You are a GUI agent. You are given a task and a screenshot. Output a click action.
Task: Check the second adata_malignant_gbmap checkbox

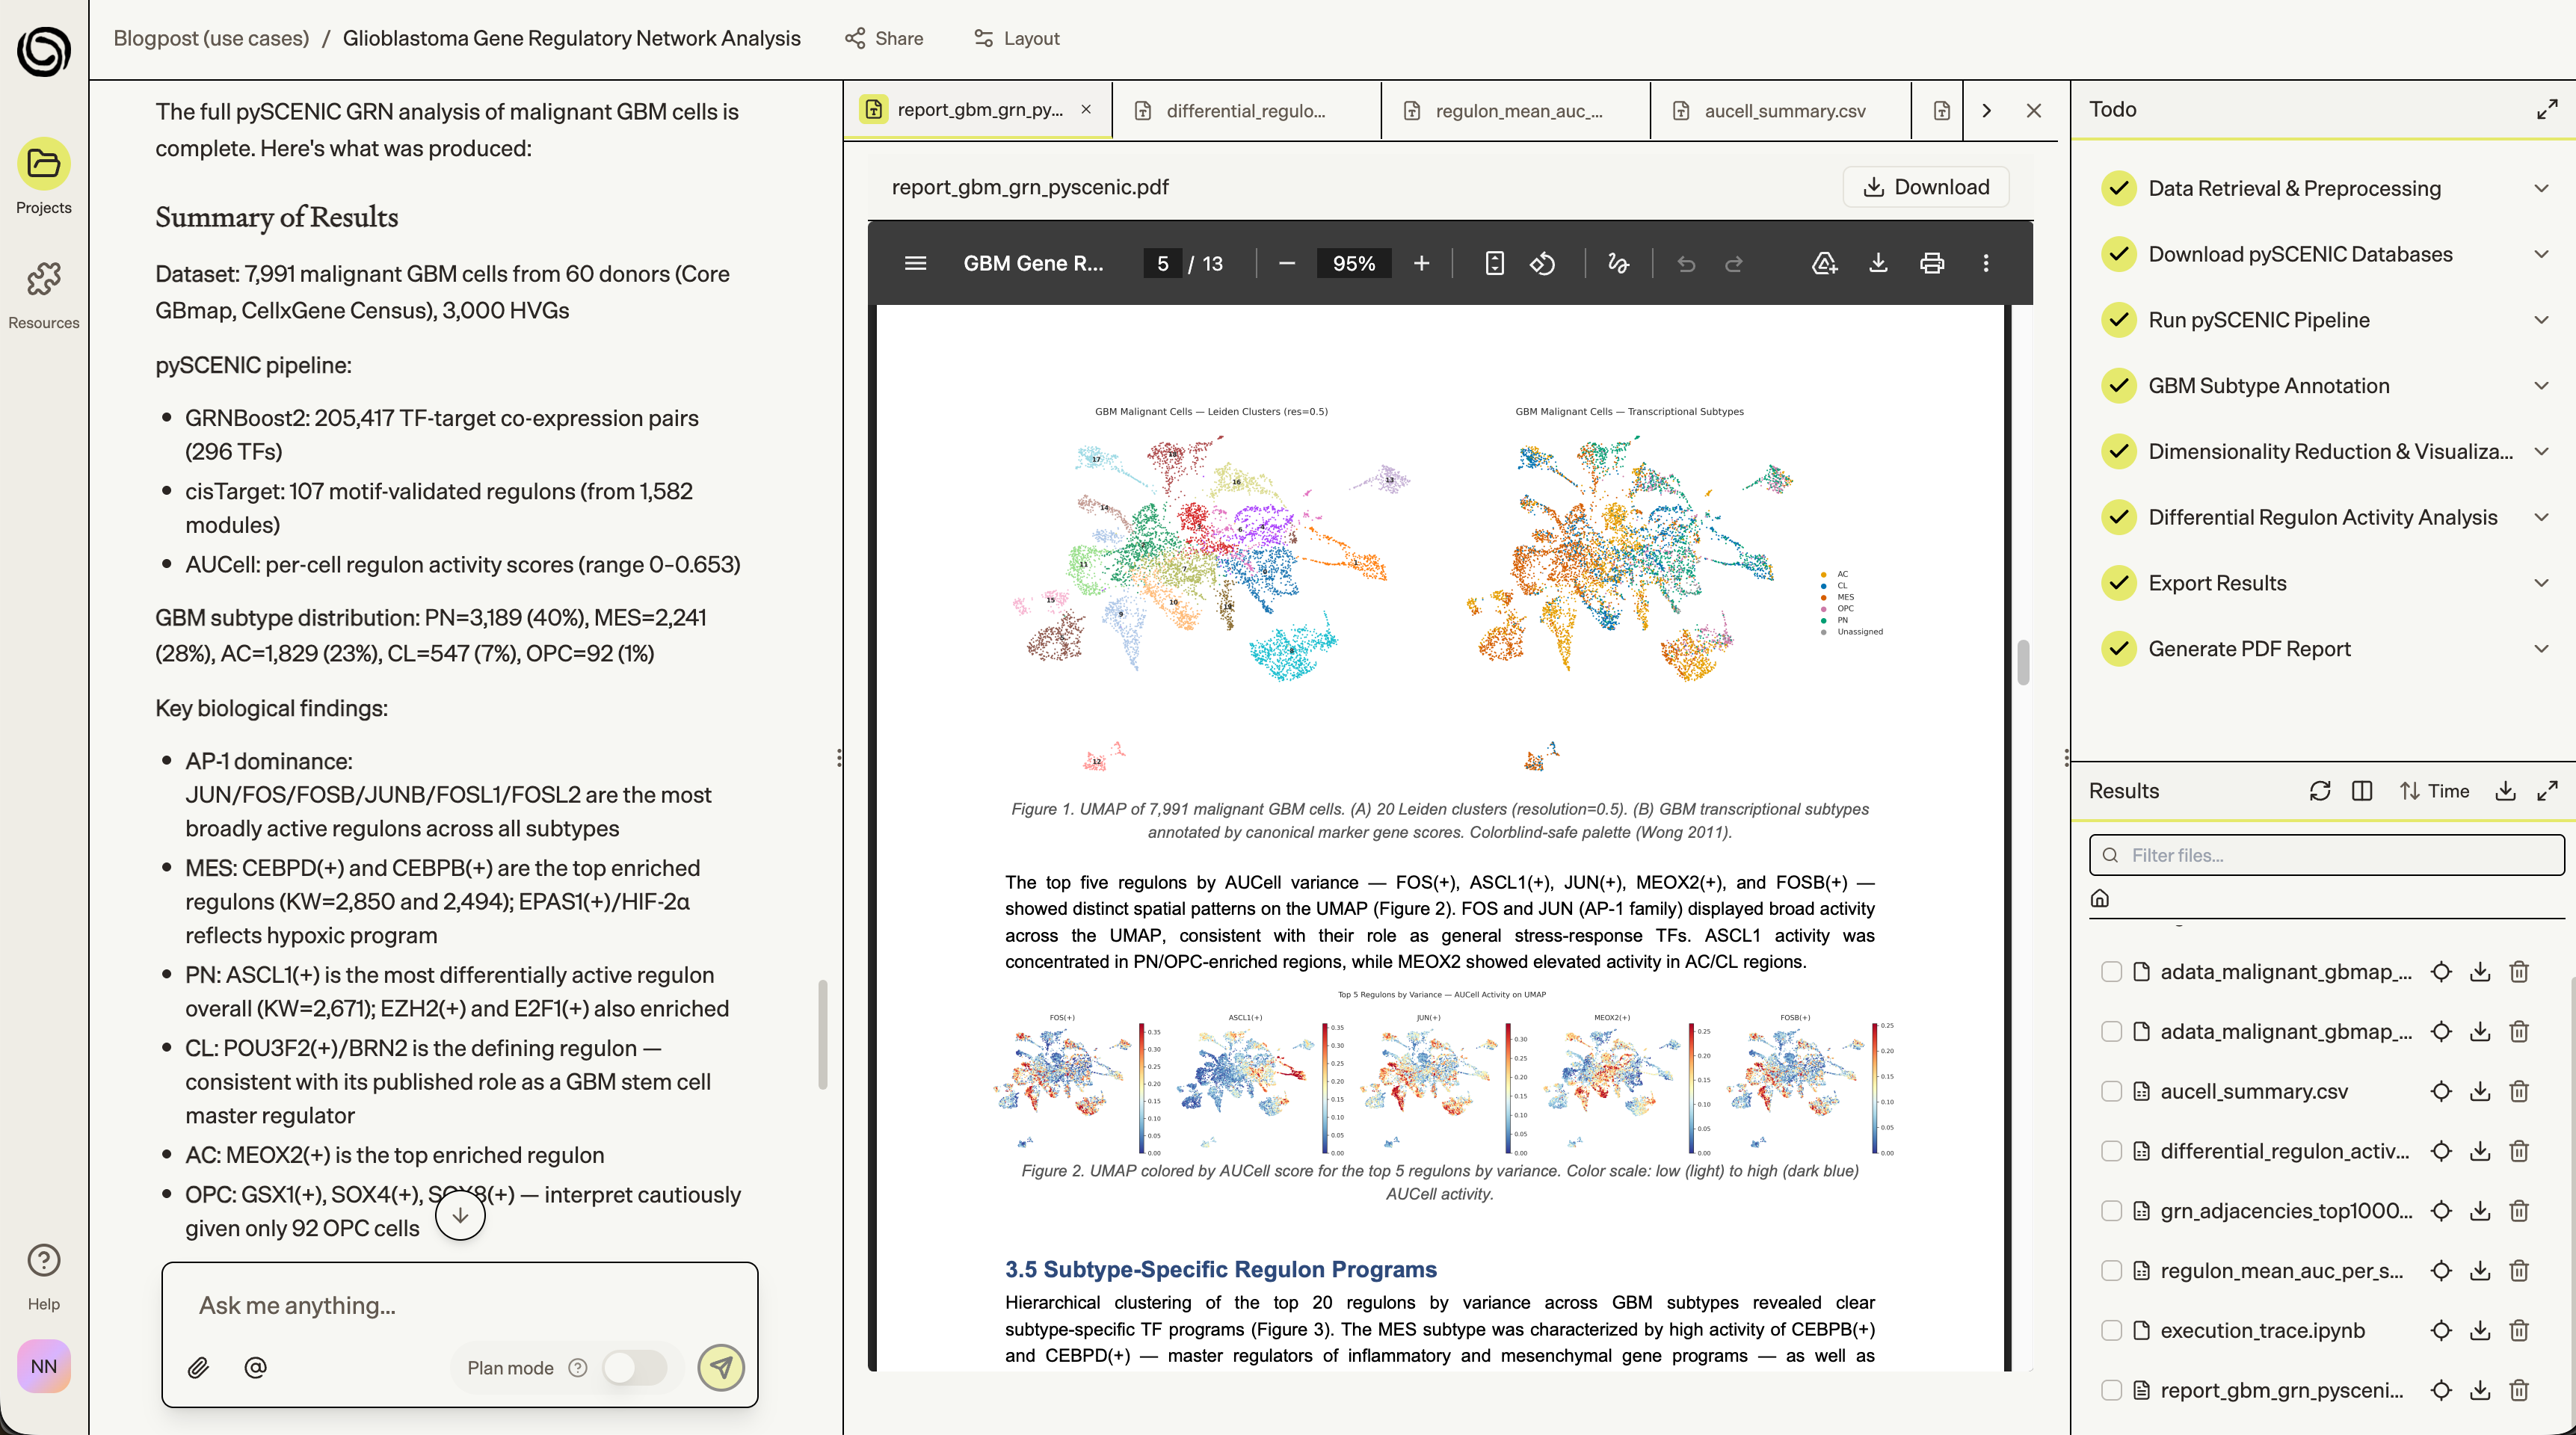2111,1031
